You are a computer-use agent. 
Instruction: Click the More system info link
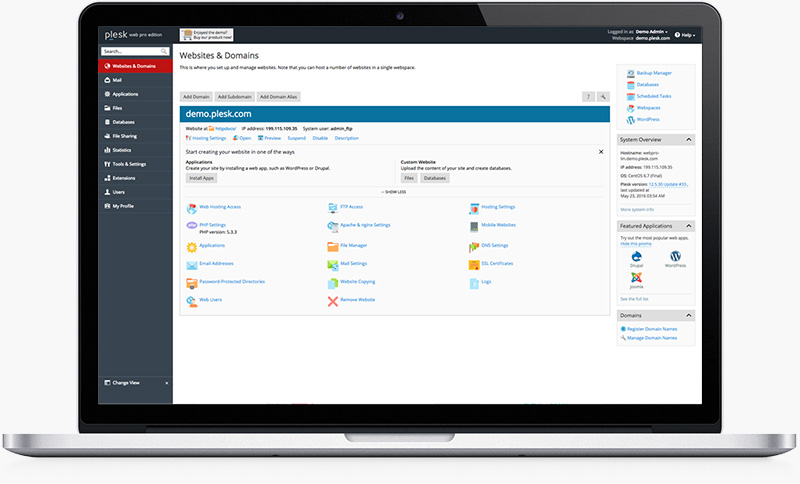point(637,210)
